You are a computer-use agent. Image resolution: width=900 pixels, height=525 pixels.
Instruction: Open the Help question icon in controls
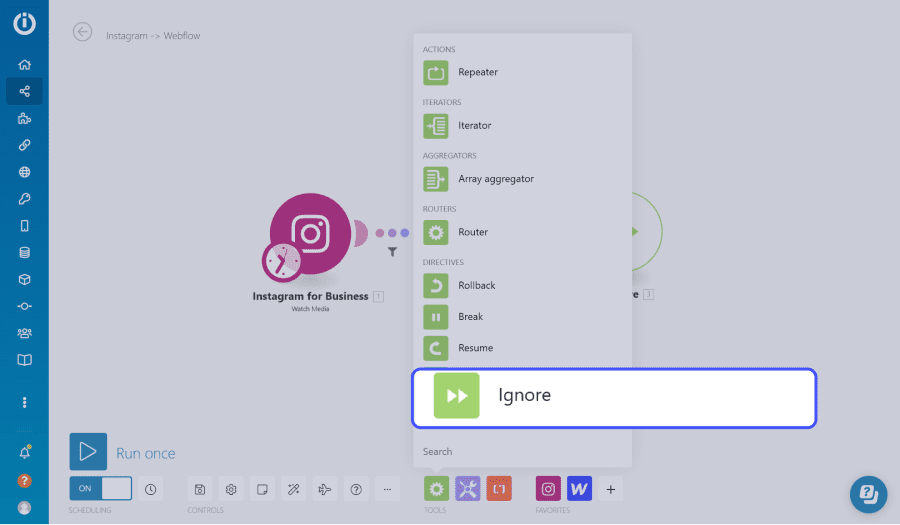pyautogui.click(x=356, y=489)
